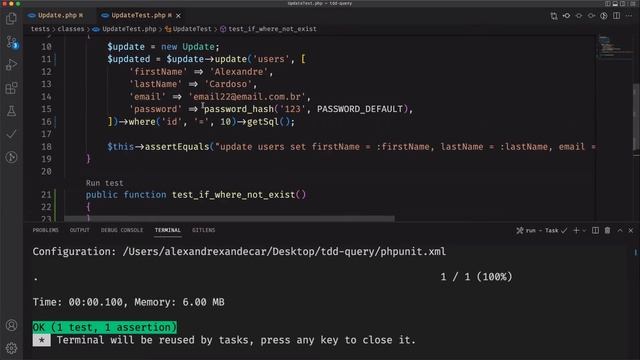Click assertEquals on line 18
The width and height of the screenshot is (640, 360).
(x=177, y=147)
